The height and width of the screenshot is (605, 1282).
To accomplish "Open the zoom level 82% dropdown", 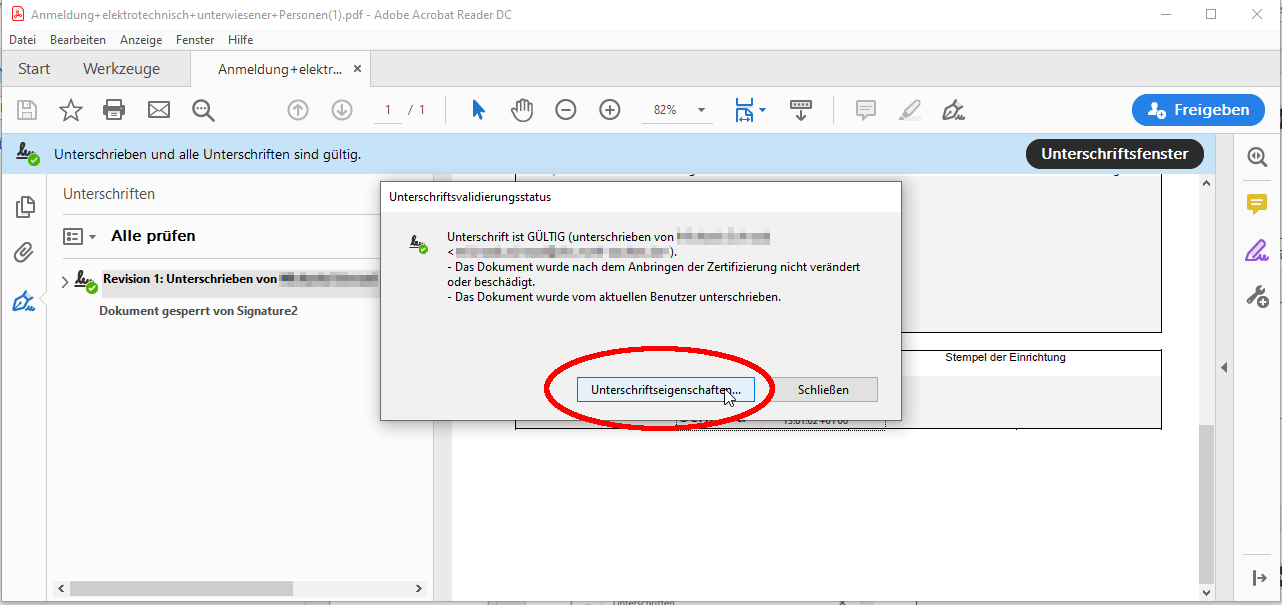I will click(x=701, y=110).
